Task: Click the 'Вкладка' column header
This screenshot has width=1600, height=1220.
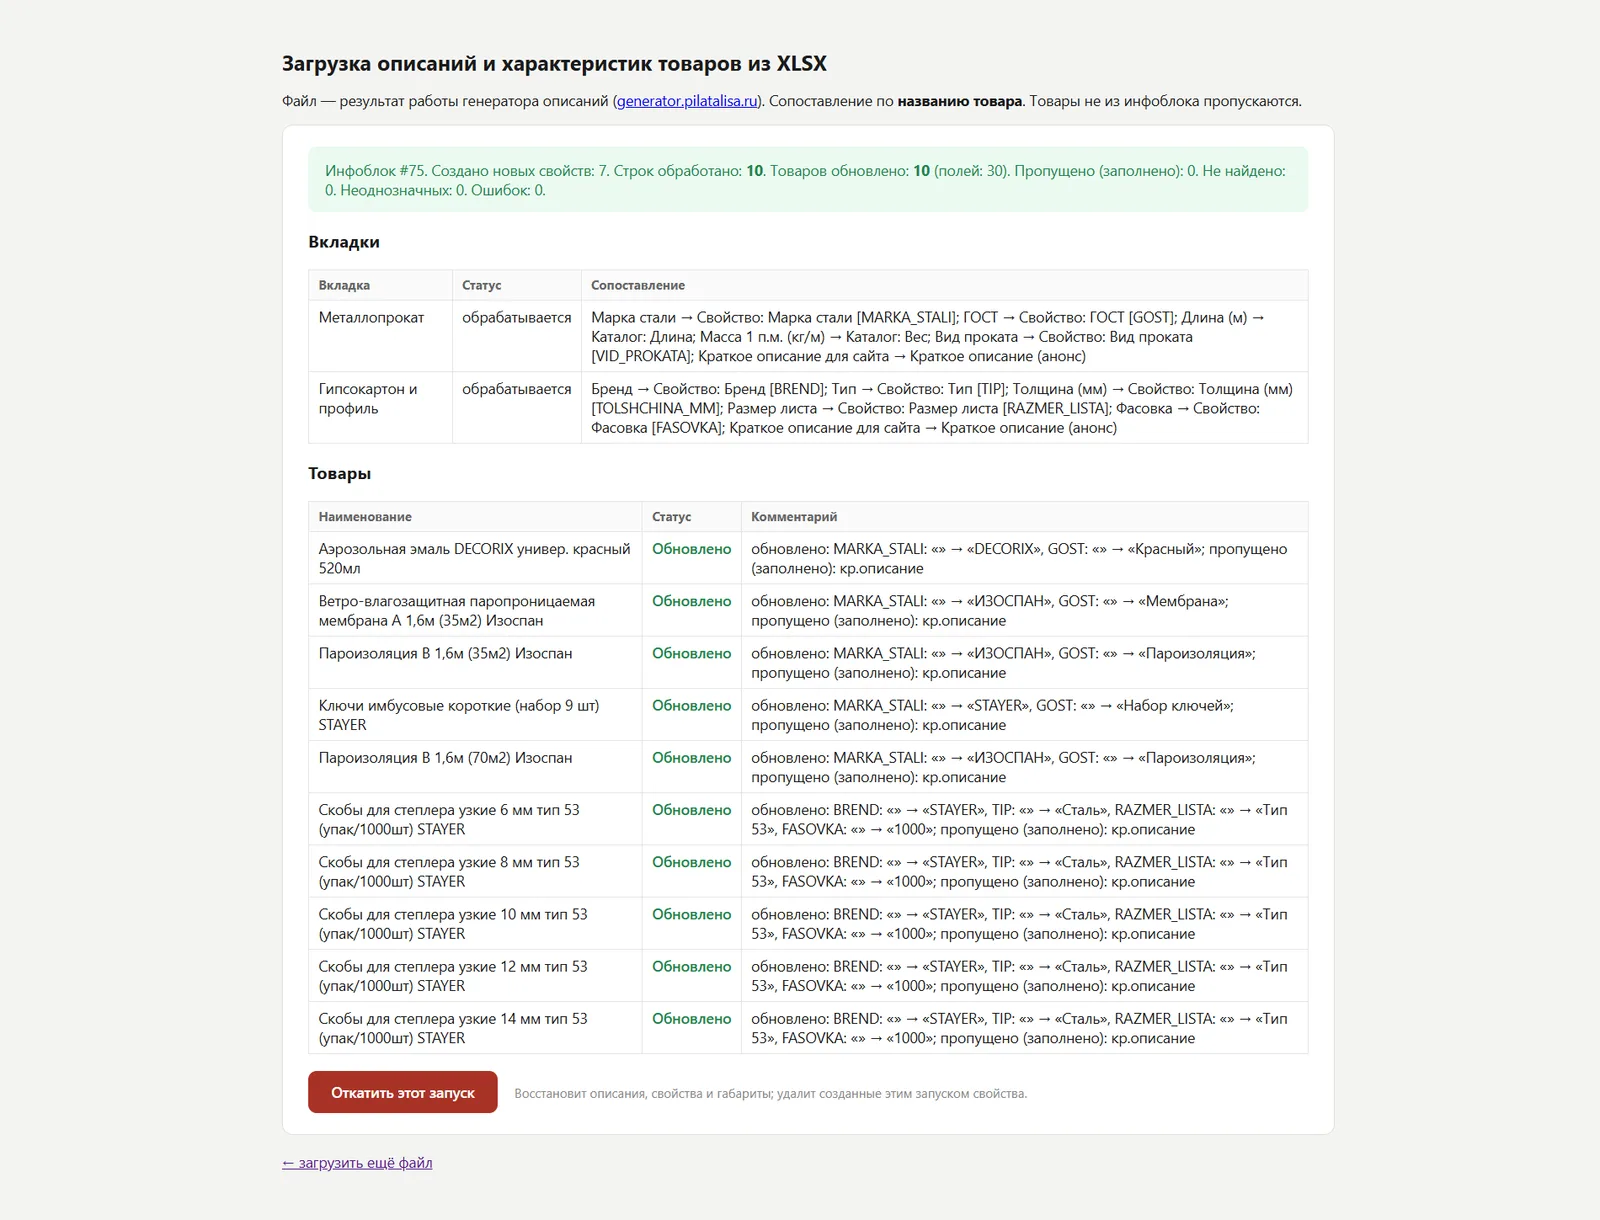Action: click(344, 285)
